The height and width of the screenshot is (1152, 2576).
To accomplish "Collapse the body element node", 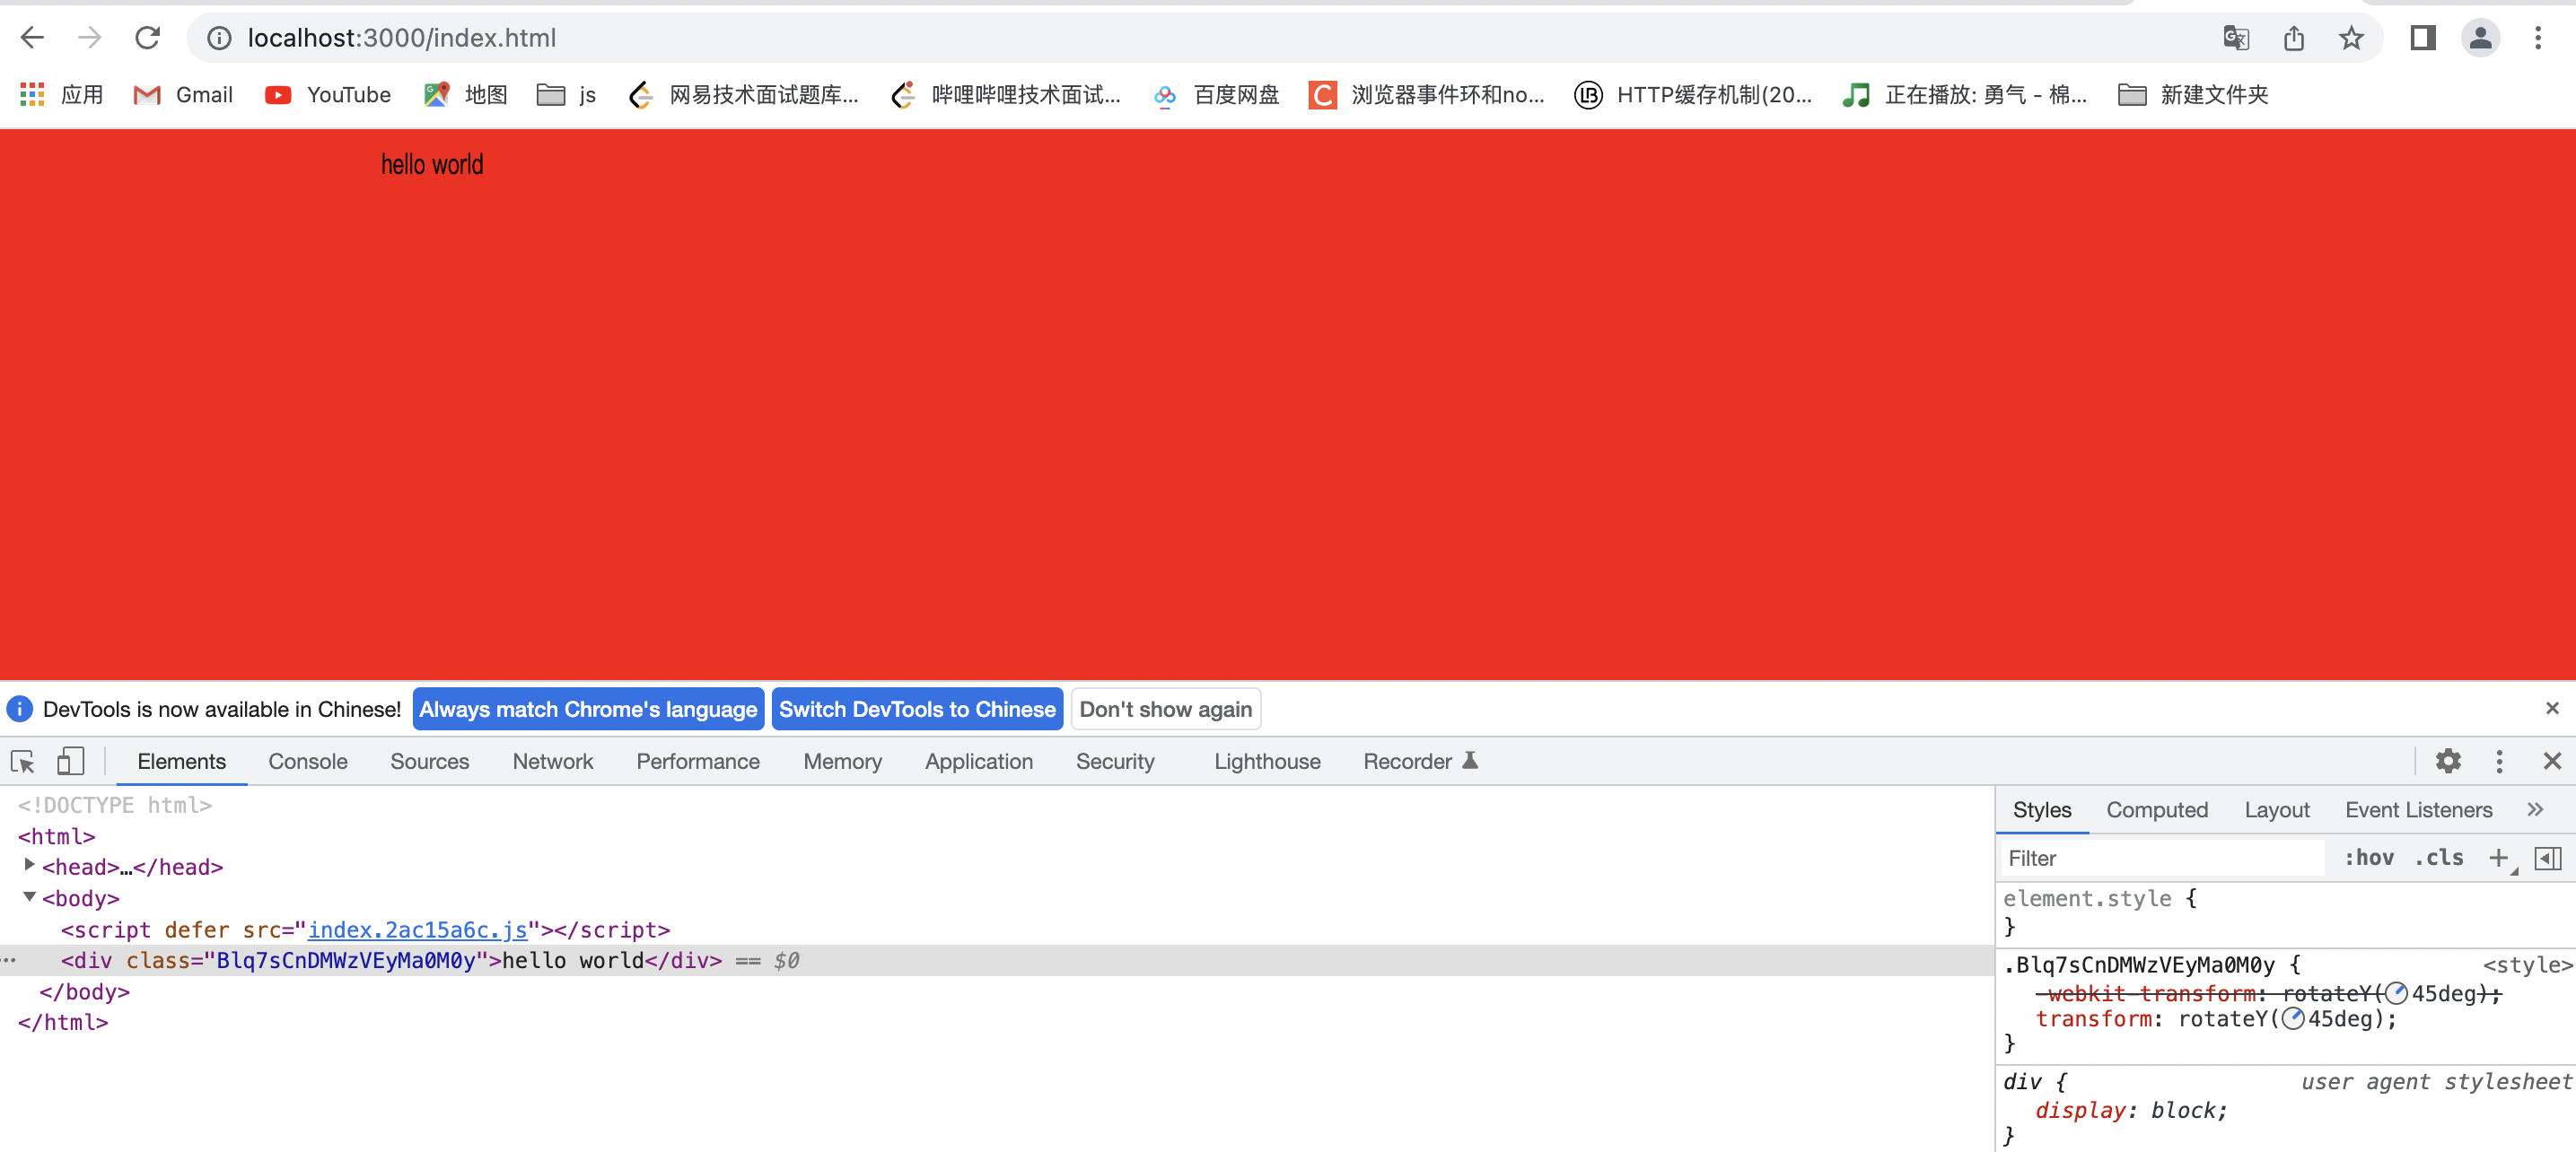I will click(29, 896).
